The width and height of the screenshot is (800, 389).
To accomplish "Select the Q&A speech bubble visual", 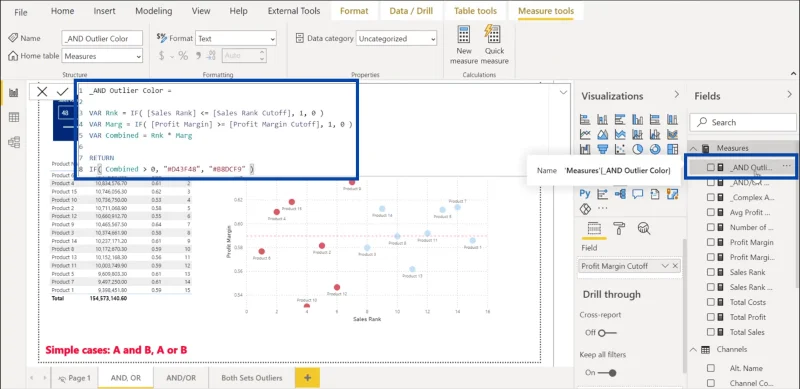I will click(x=638, y=193).
